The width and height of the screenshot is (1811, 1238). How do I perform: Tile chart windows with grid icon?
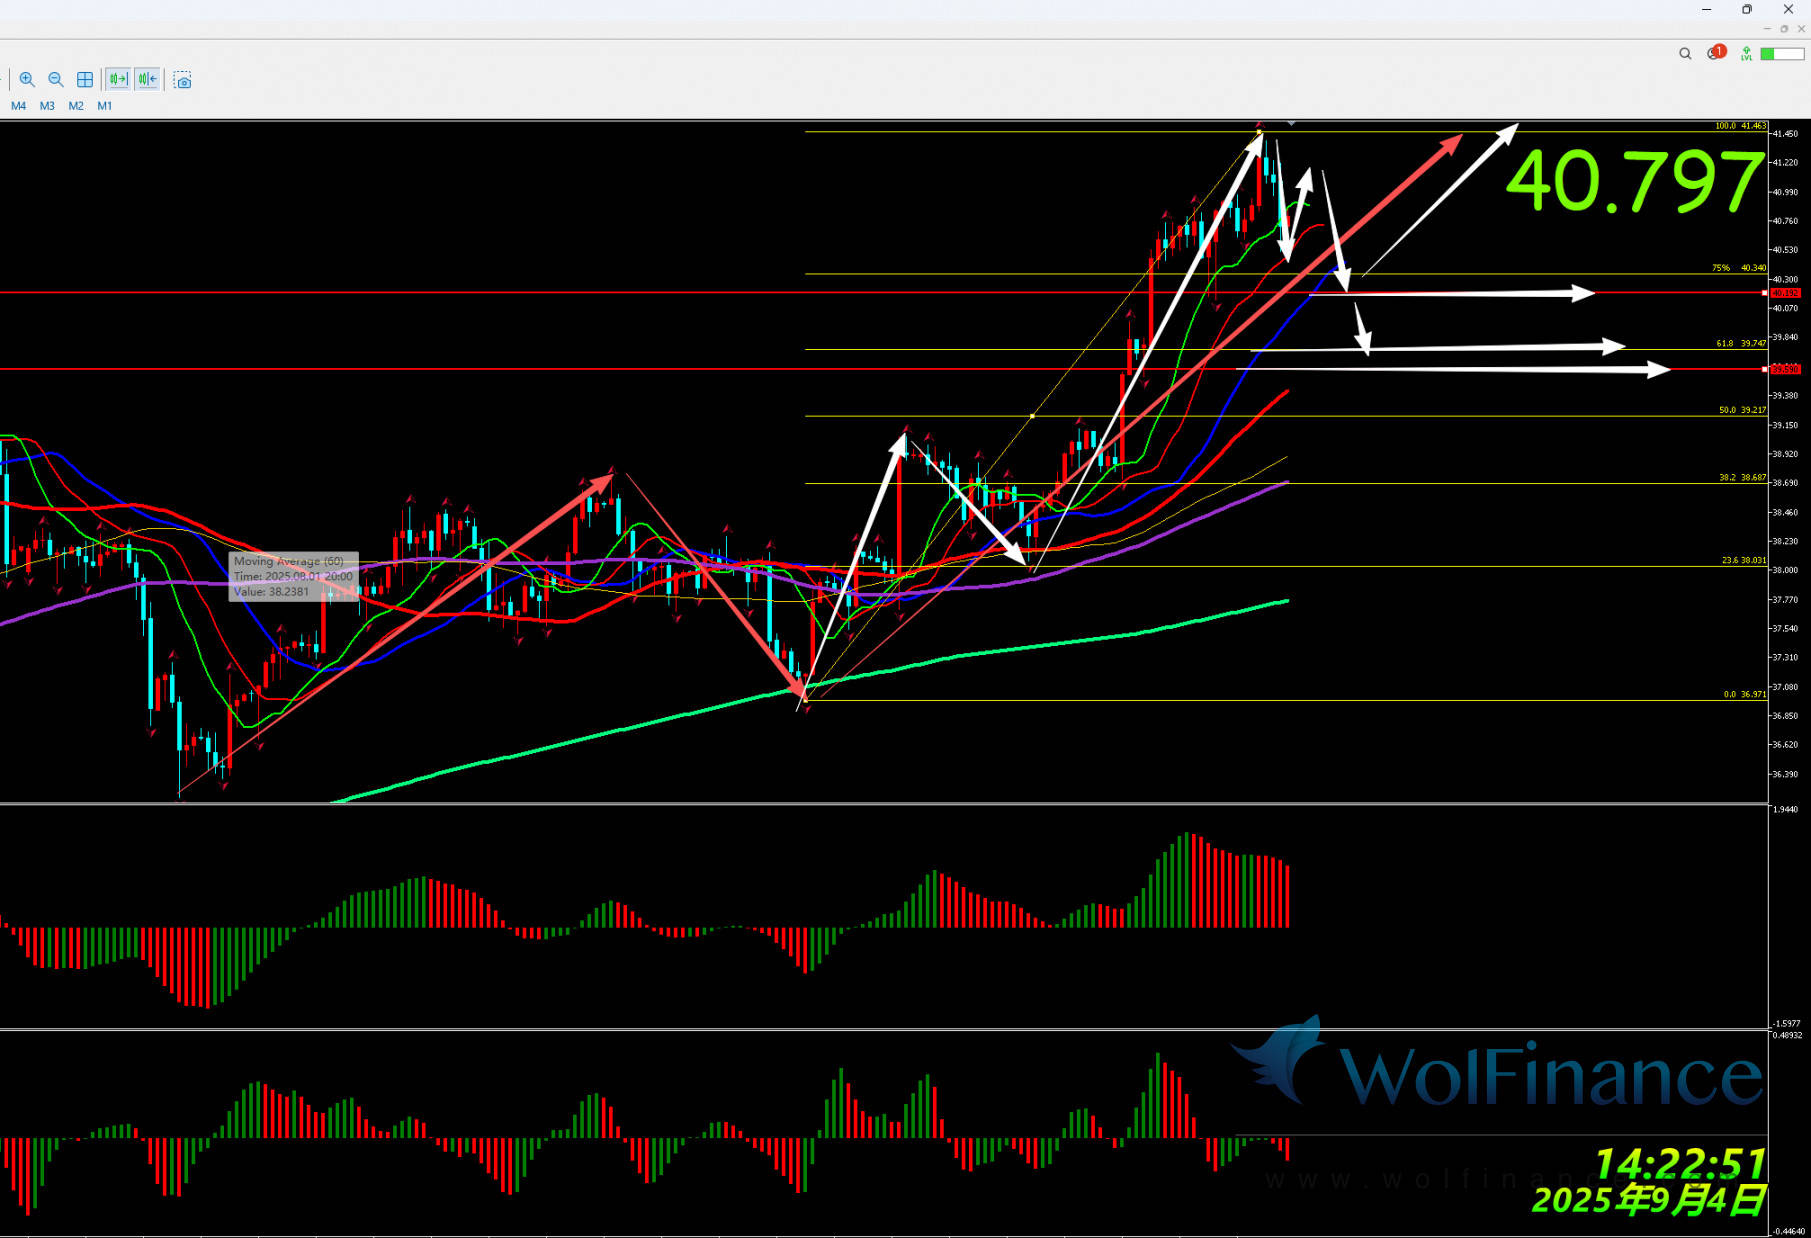pos(85,79)
